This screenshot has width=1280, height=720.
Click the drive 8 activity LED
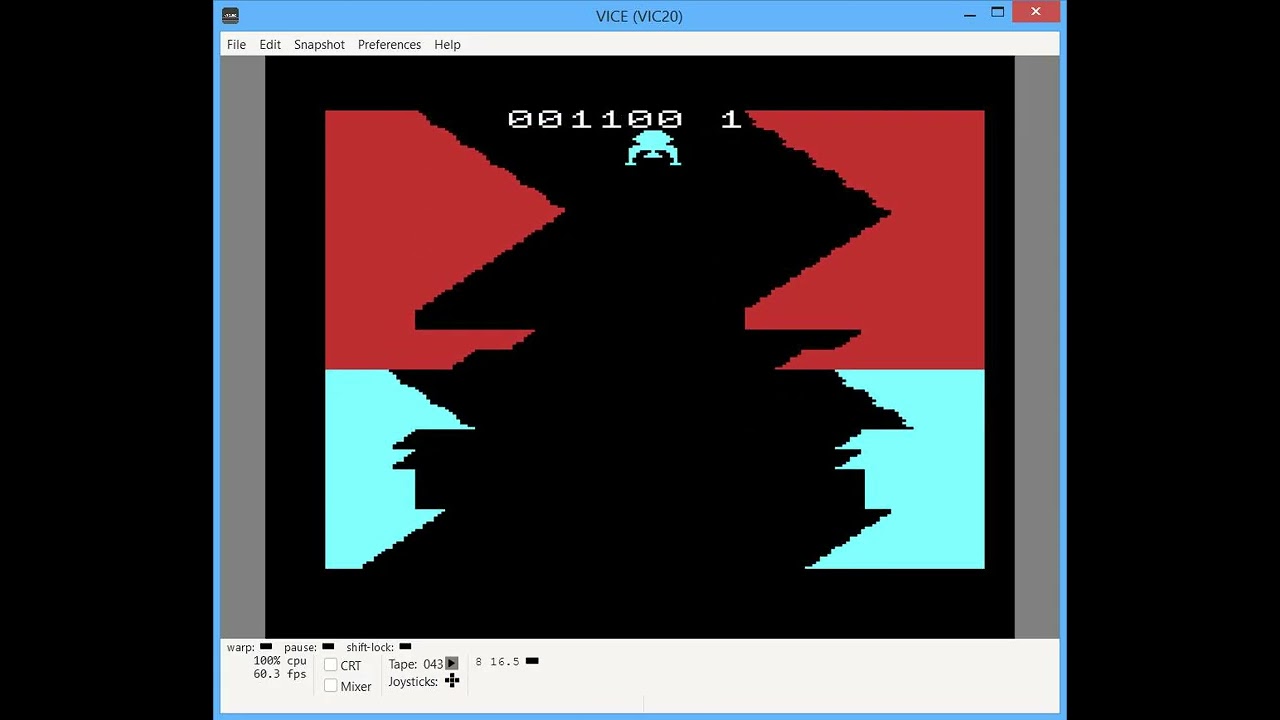coord(532,661)
